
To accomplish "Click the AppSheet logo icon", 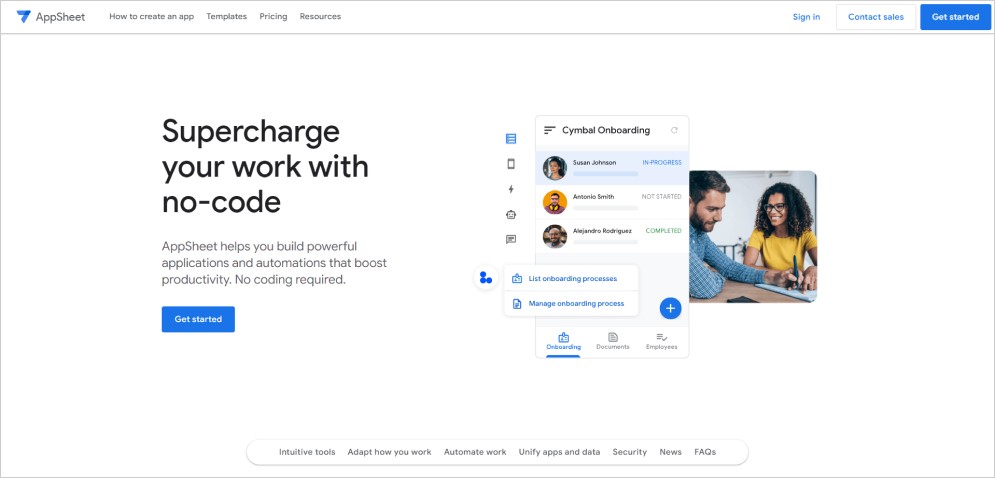I will (x=24, y=17).
